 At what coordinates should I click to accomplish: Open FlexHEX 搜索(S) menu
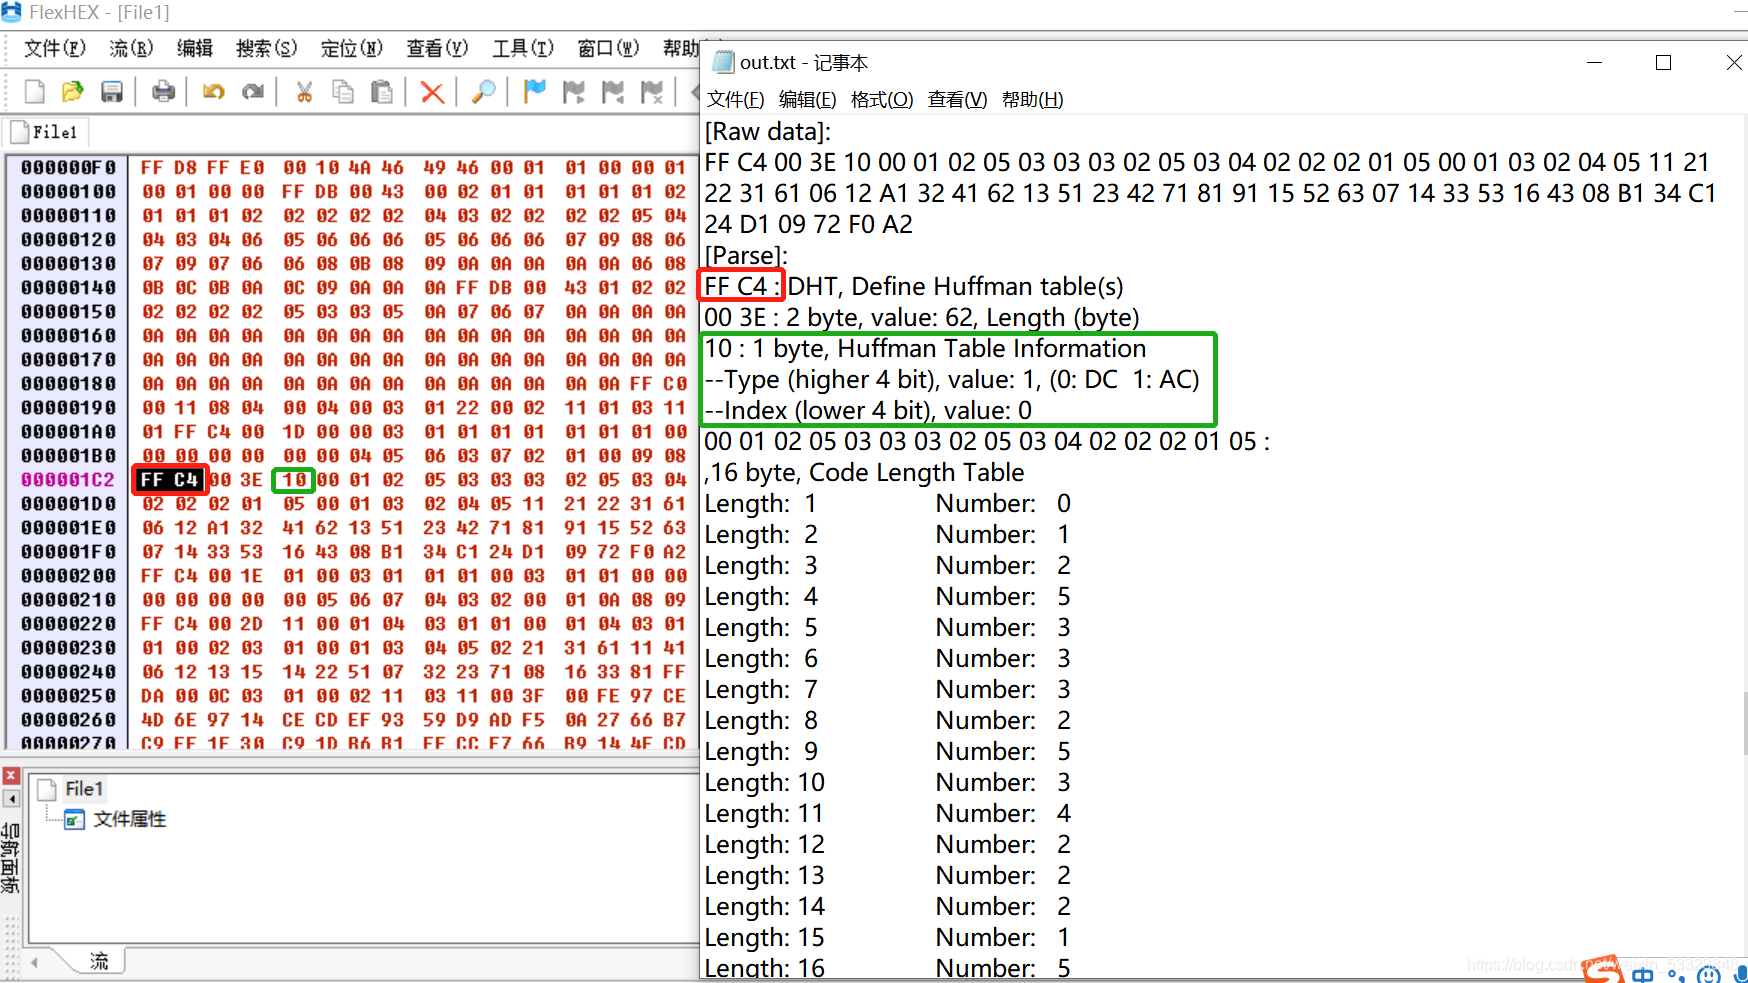pyautogui.click(x=266, y=48)
